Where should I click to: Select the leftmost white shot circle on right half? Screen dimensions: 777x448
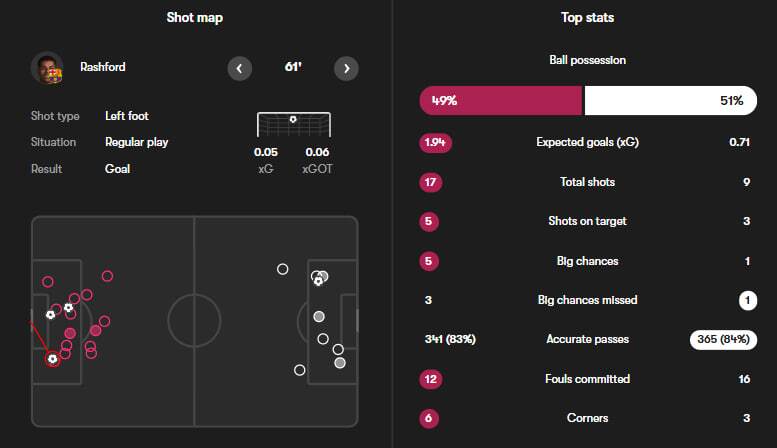pyautogui.click(x=283, y=268)
